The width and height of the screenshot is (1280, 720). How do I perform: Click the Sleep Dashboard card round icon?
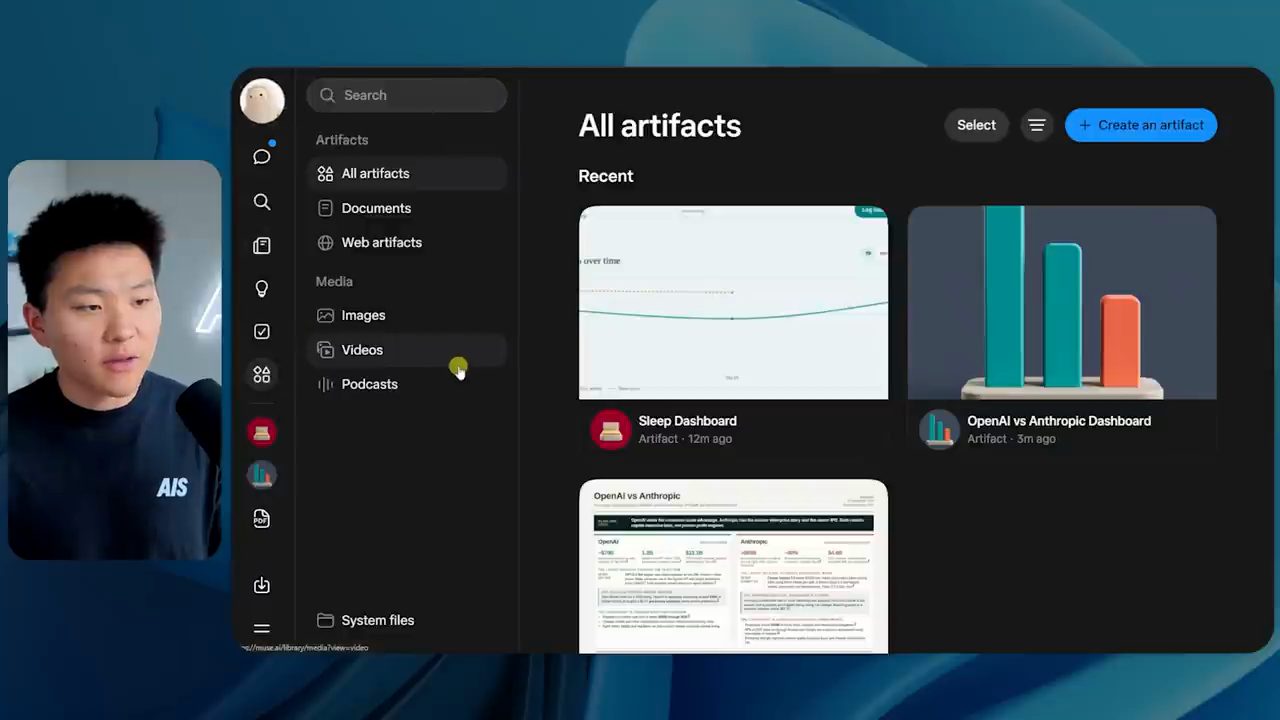[610, 430]
